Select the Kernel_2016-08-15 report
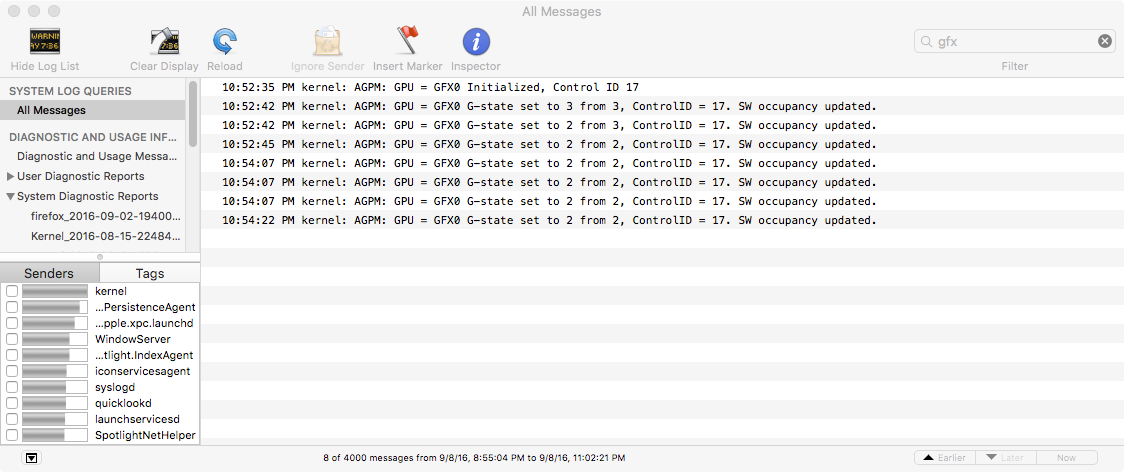Screen dimensions: 1124x472 pyautogui.click(x=105, y=235)
